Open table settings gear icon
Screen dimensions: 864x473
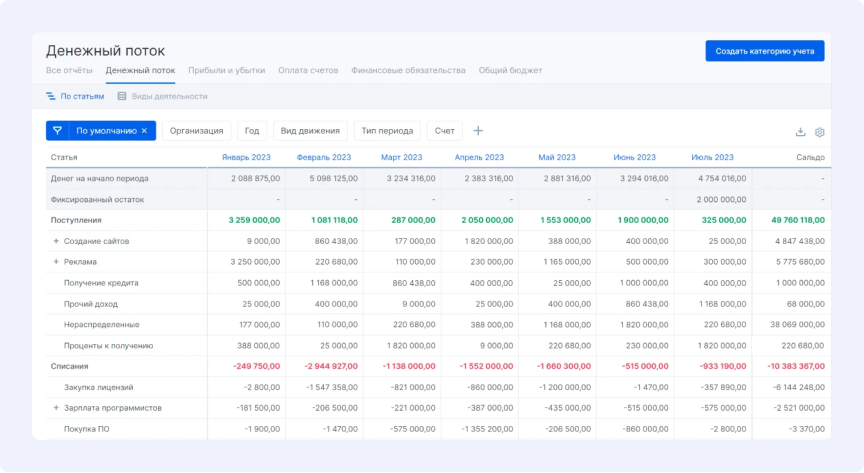tap(819, 132)
